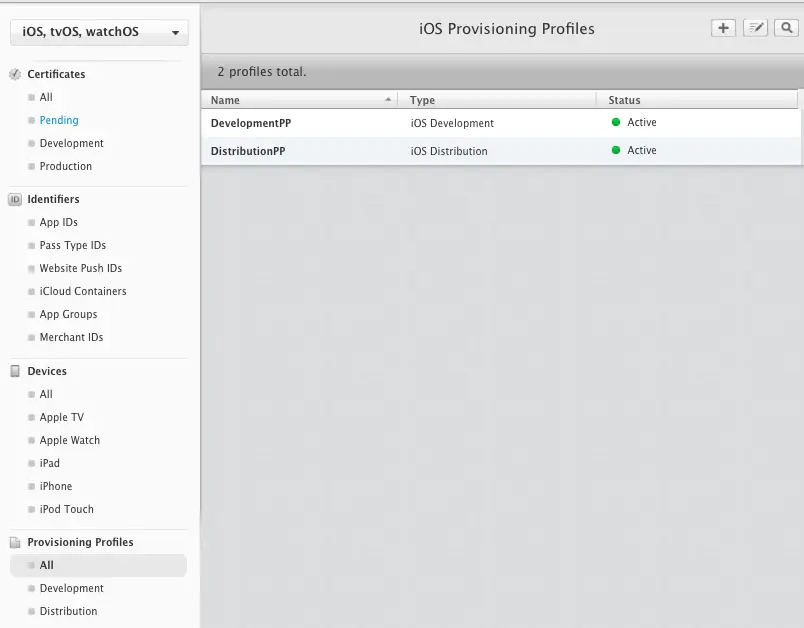Open App IDs under Identifiers
804x628 pixels.
click(58, 222)
